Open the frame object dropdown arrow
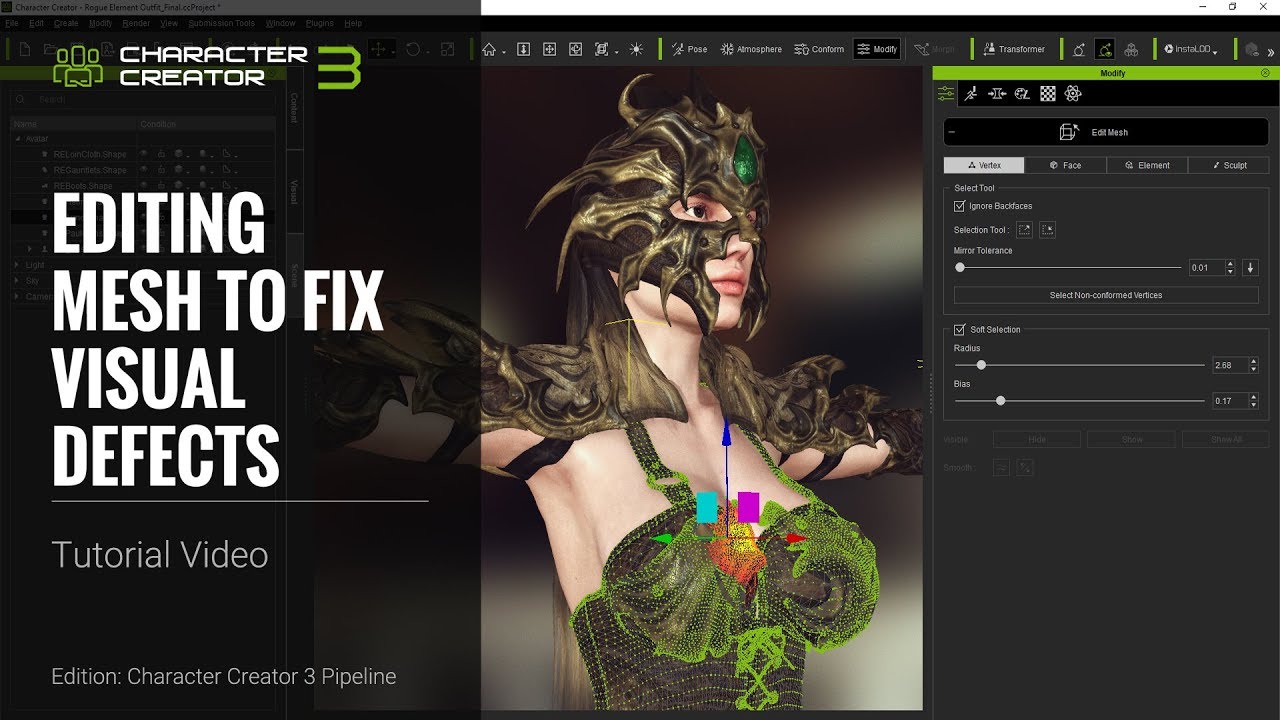 (x=616, y=51)
